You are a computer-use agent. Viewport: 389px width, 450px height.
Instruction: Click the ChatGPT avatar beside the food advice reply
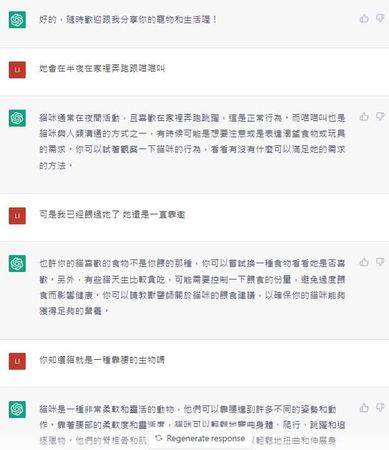pos(17,263)
